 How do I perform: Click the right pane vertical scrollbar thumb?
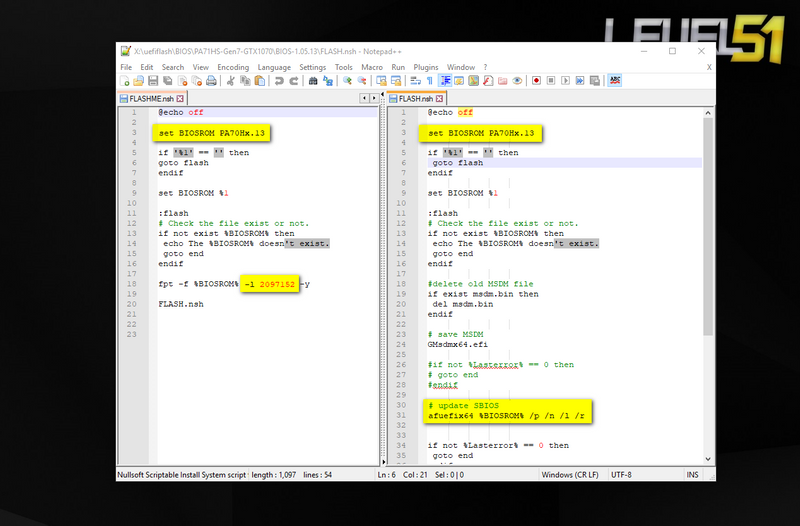pyautogui.click(x=708, y=227)
